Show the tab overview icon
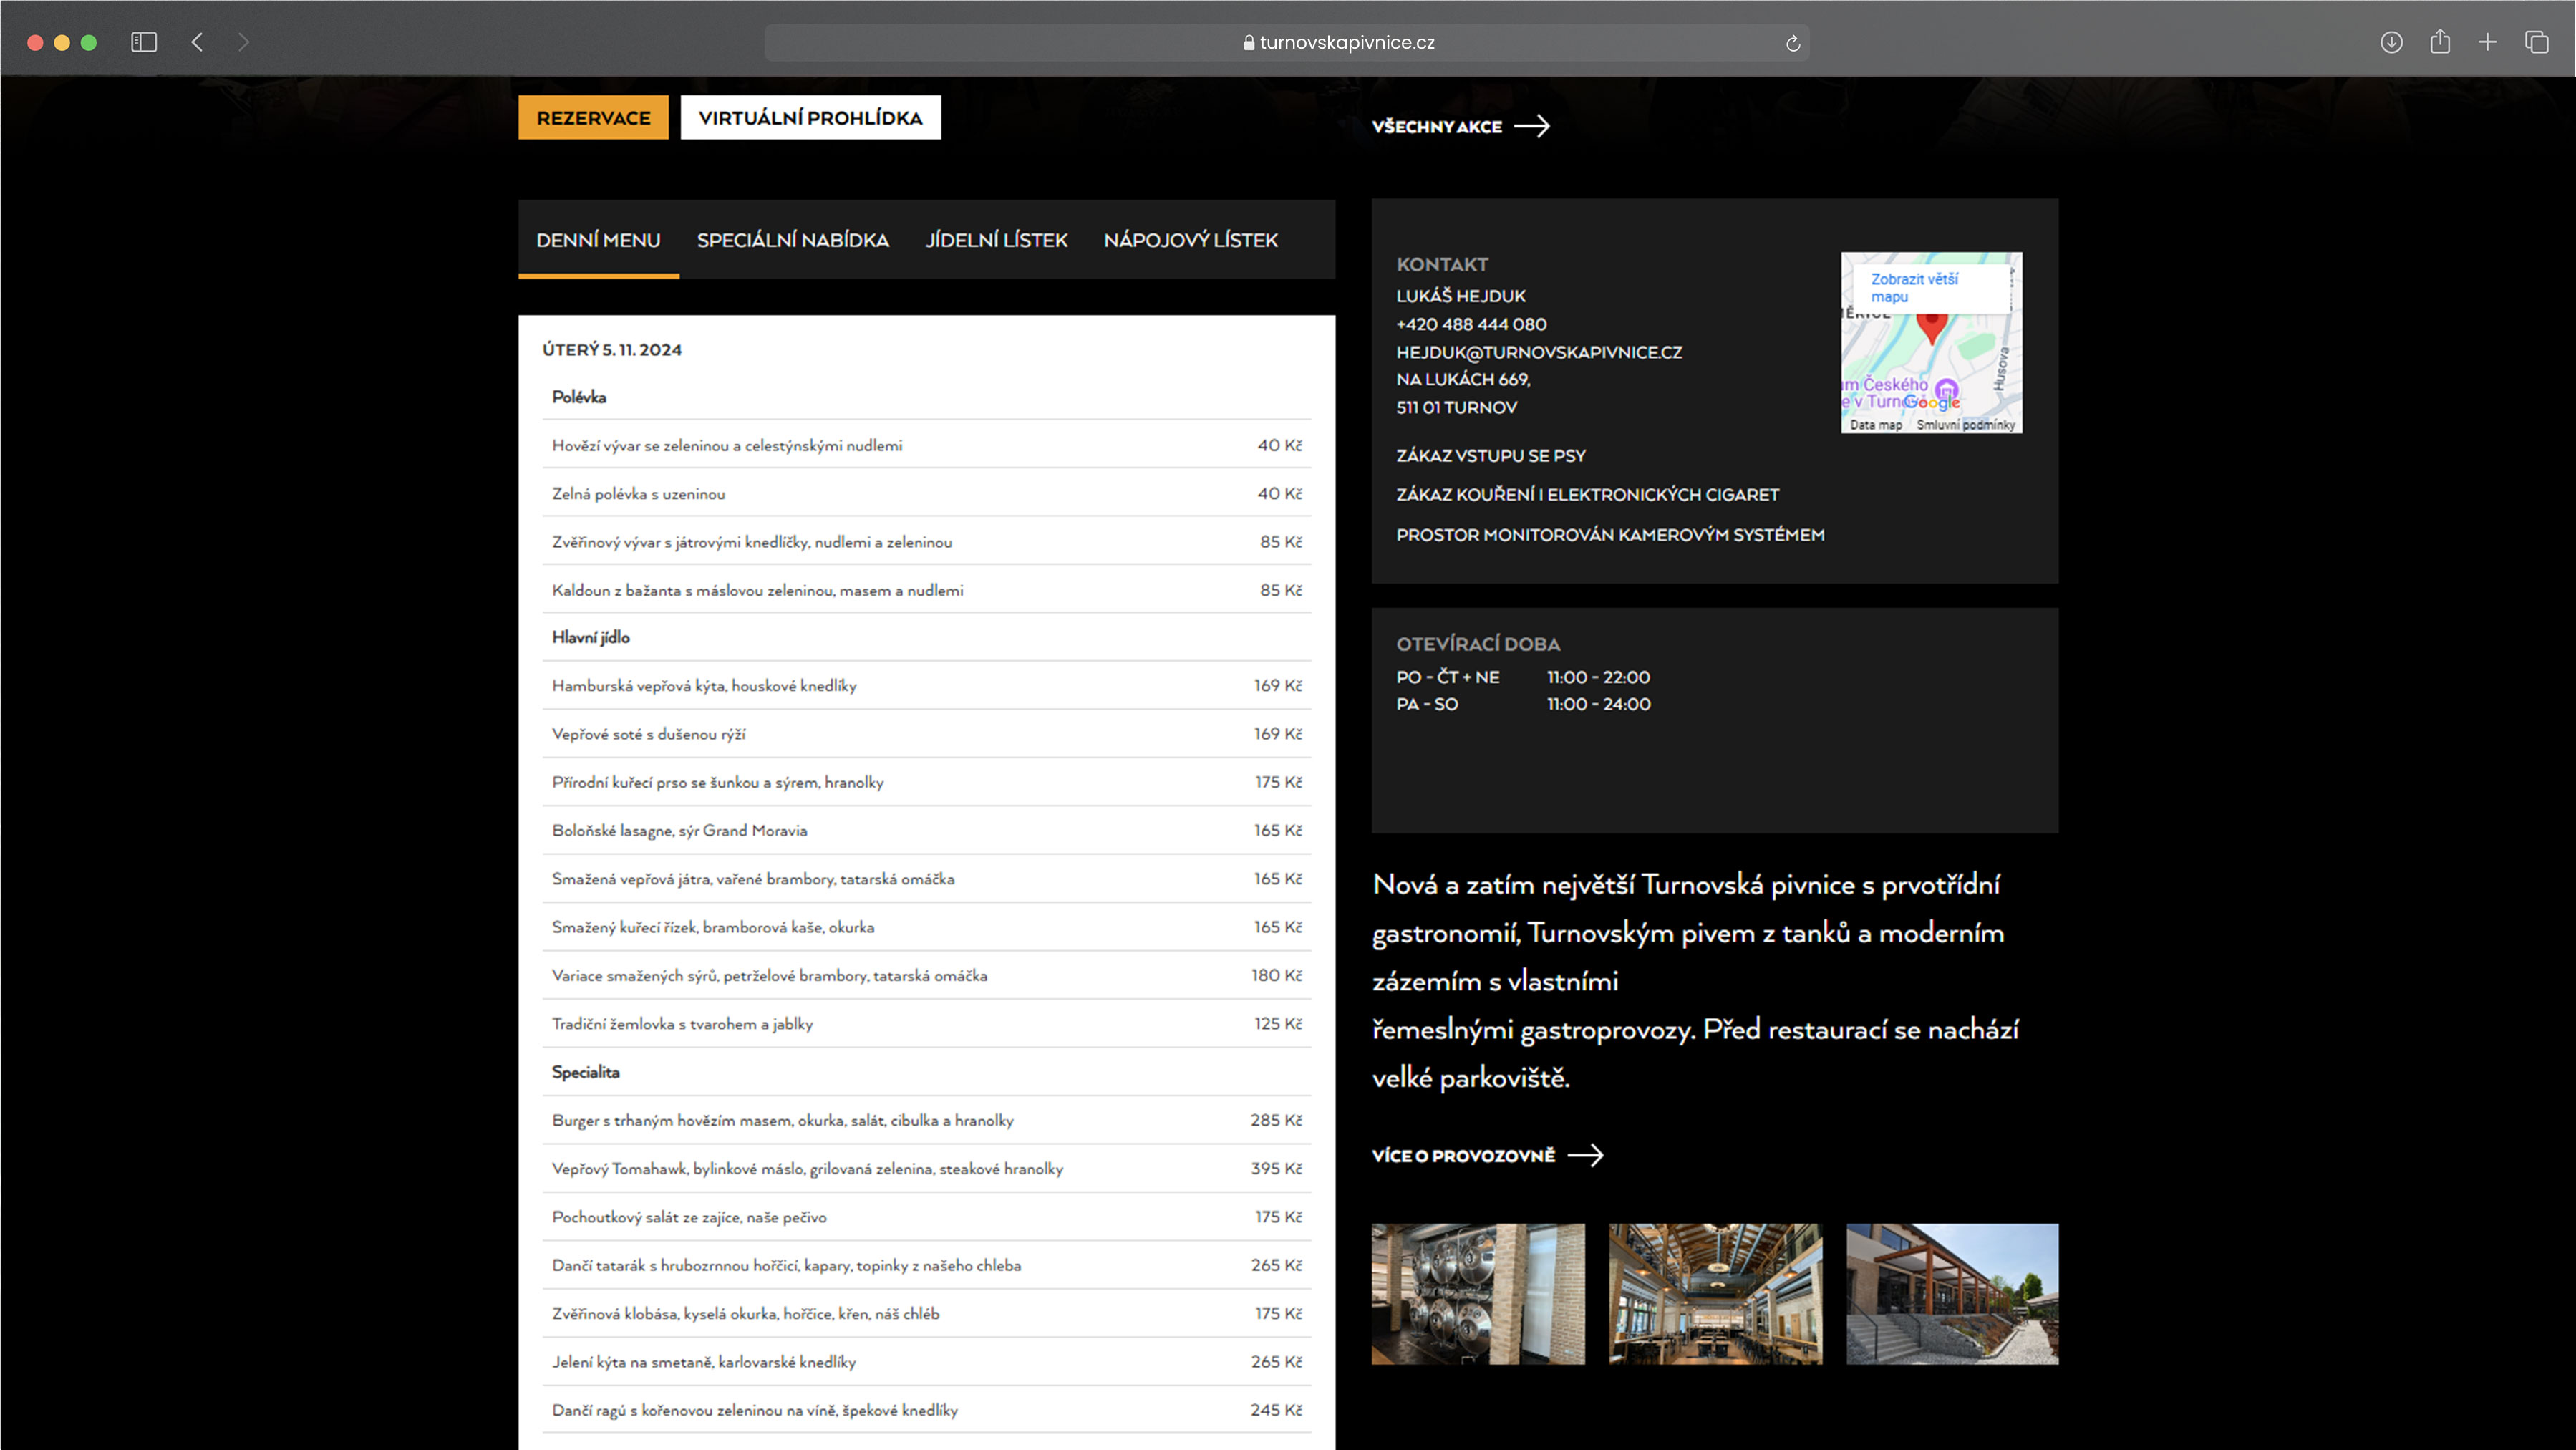Viewport: 2576px width, 1450px height. point(2536,42)
